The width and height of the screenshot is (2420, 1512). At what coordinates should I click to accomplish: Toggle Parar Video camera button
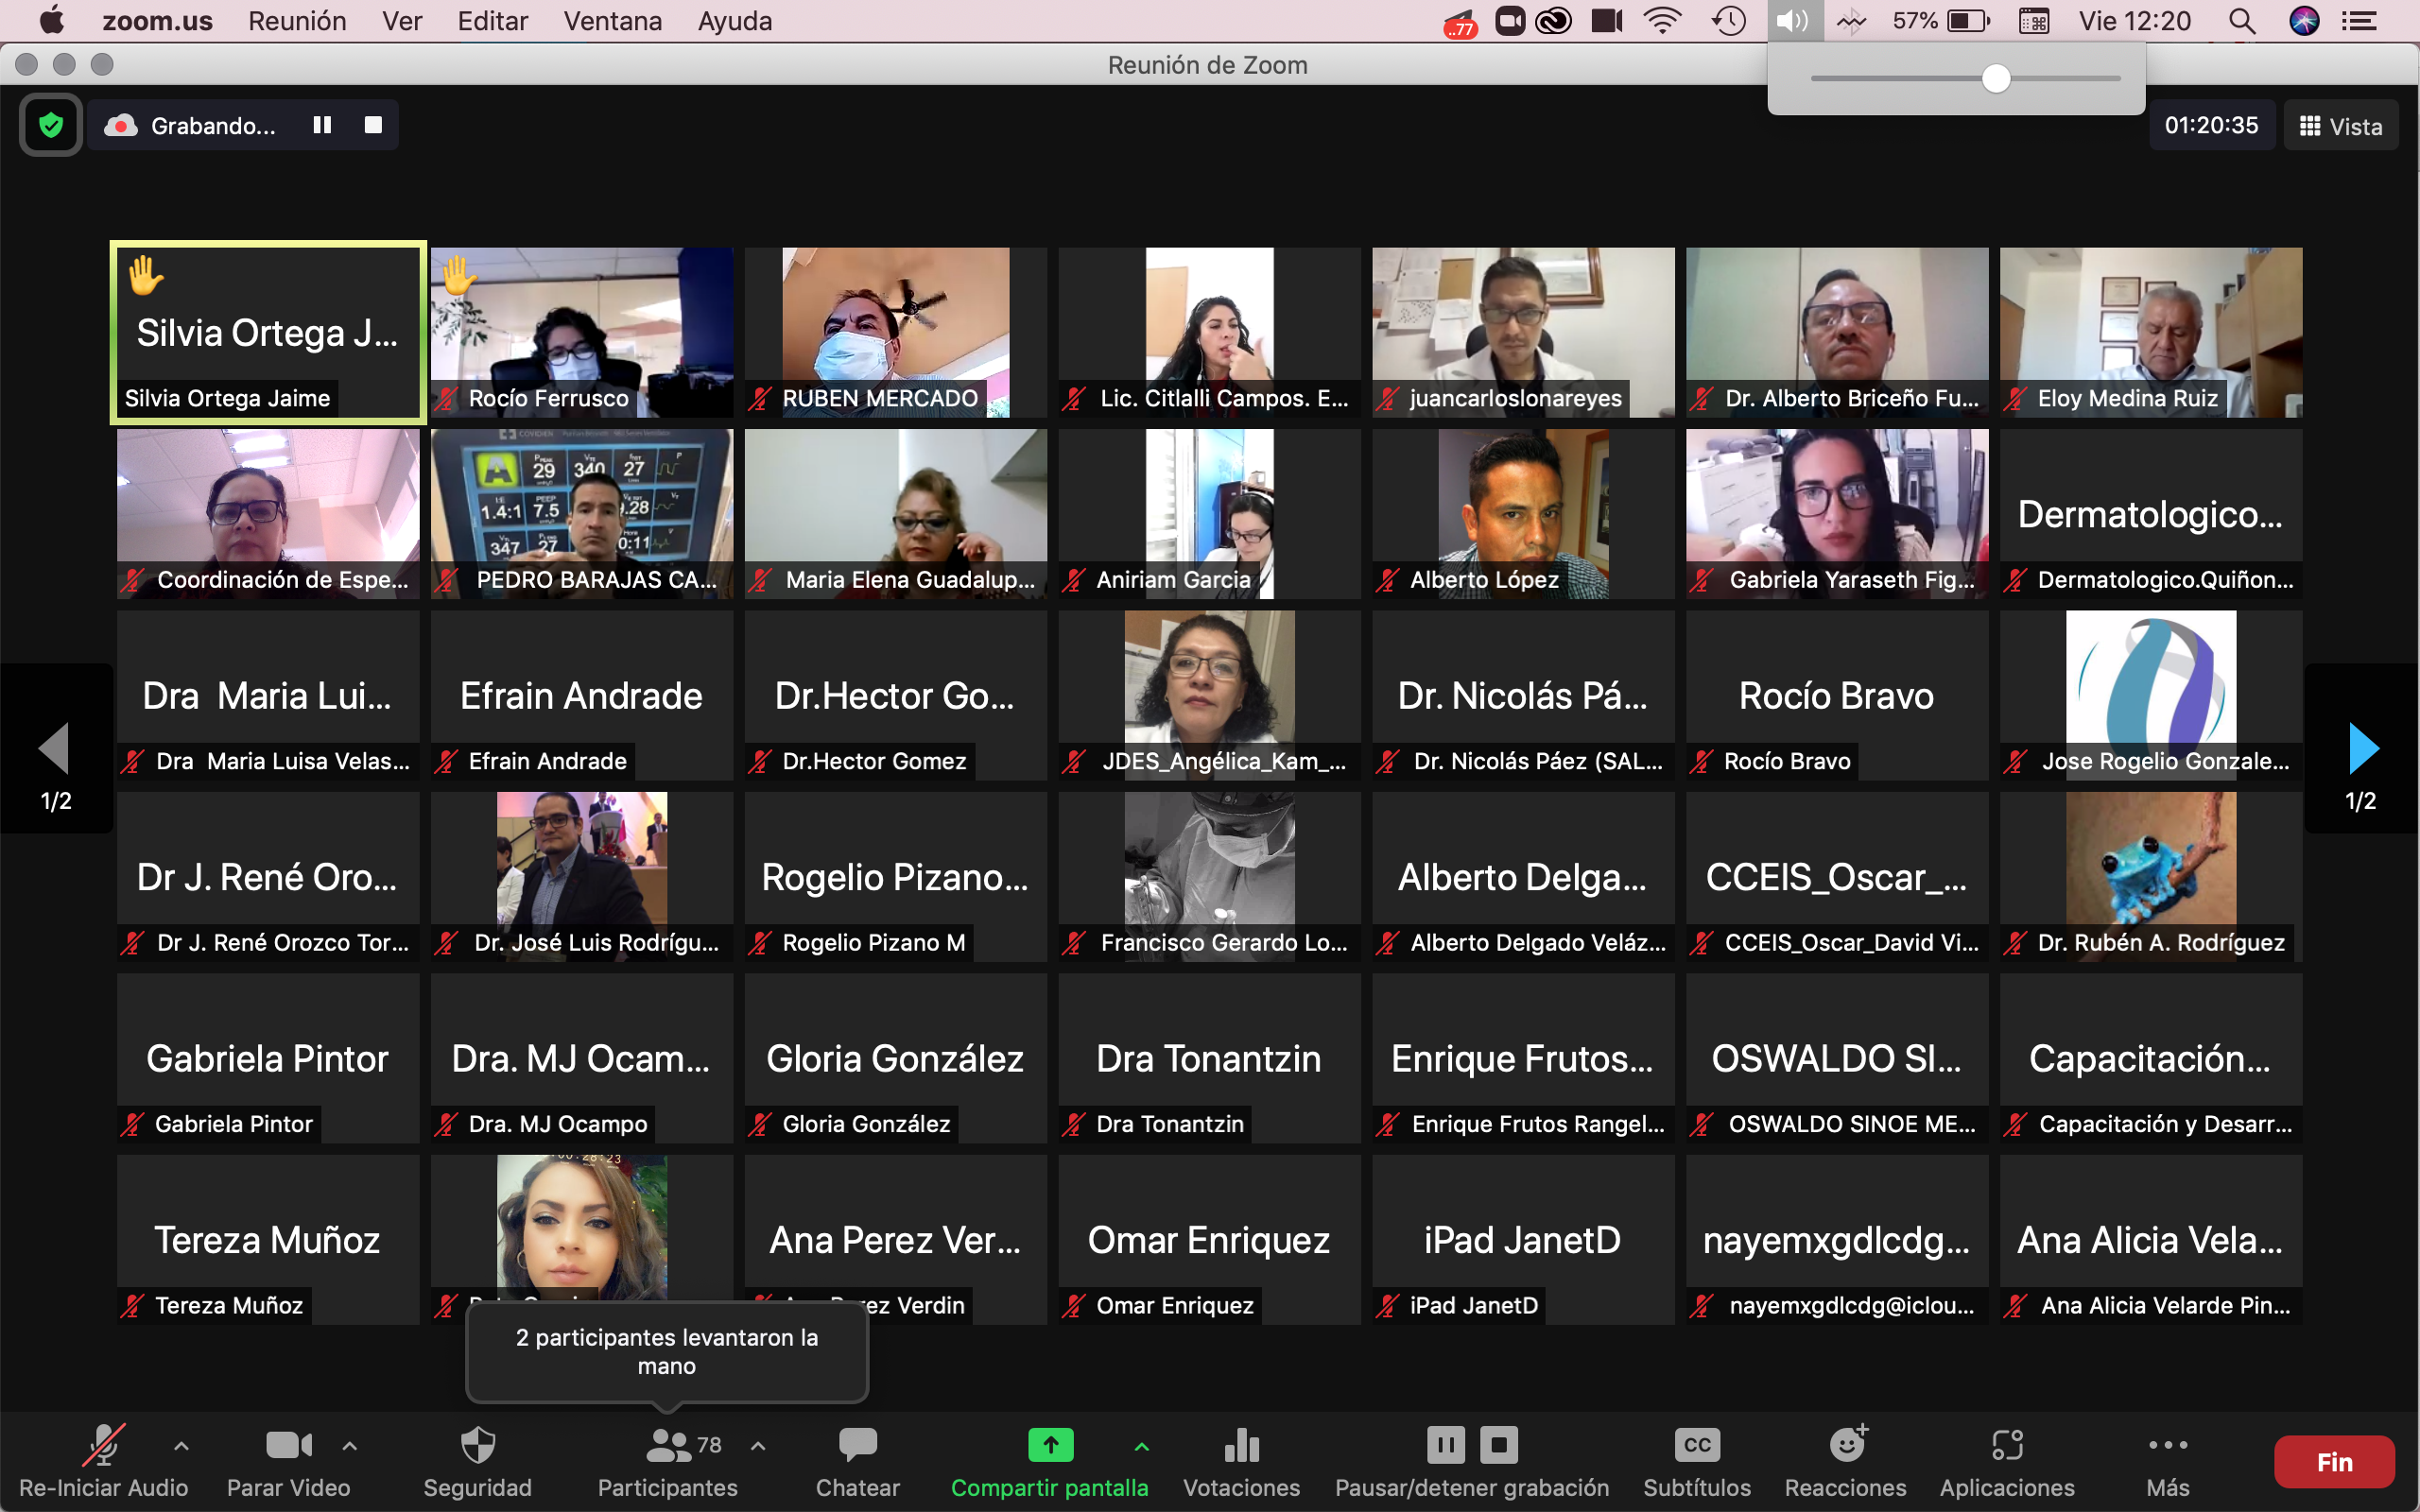288,1460
